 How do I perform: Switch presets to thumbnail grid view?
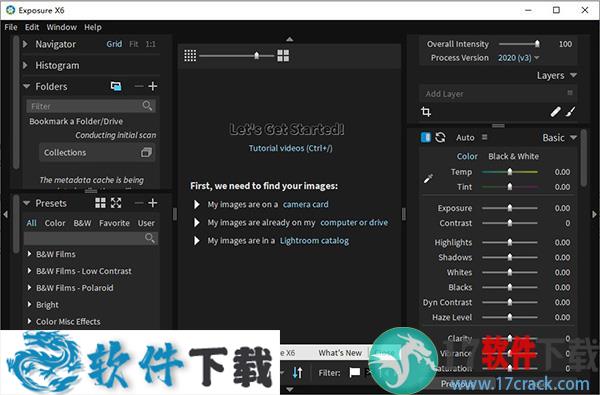[x=100, y=203]
